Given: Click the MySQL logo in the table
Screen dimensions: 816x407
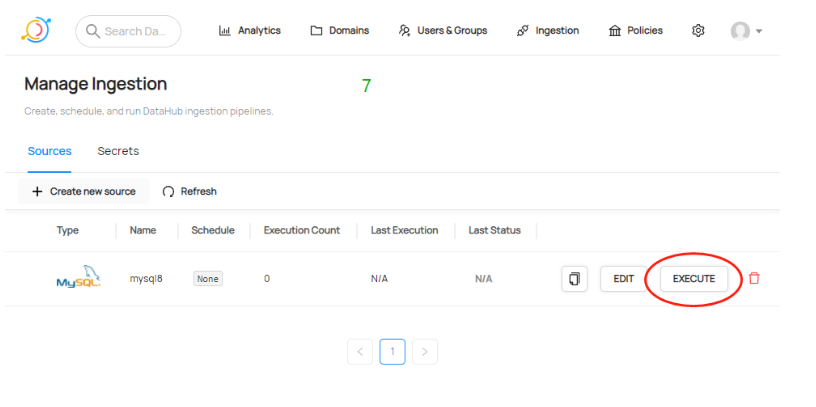Looking at the screenshot, I should pyautogui.click(x=78, y=278).
